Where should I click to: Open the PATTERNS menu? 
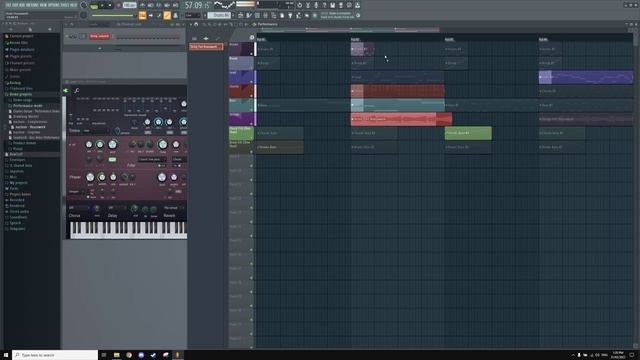[33, 5]
